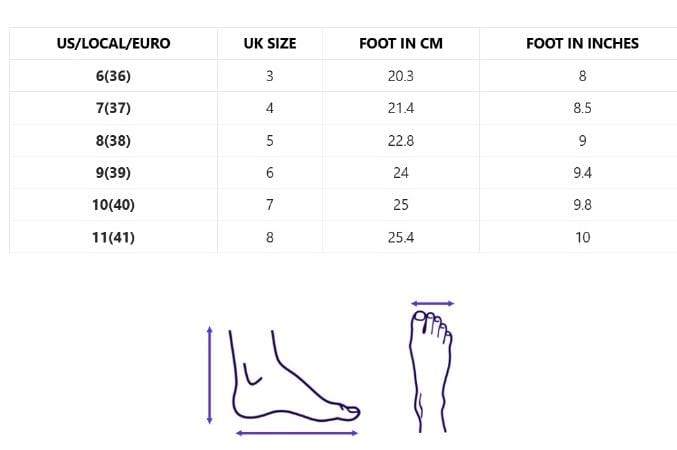Choose the 11(41) size row label
Viewport: 677px width, 450px height.
(113, 237)
